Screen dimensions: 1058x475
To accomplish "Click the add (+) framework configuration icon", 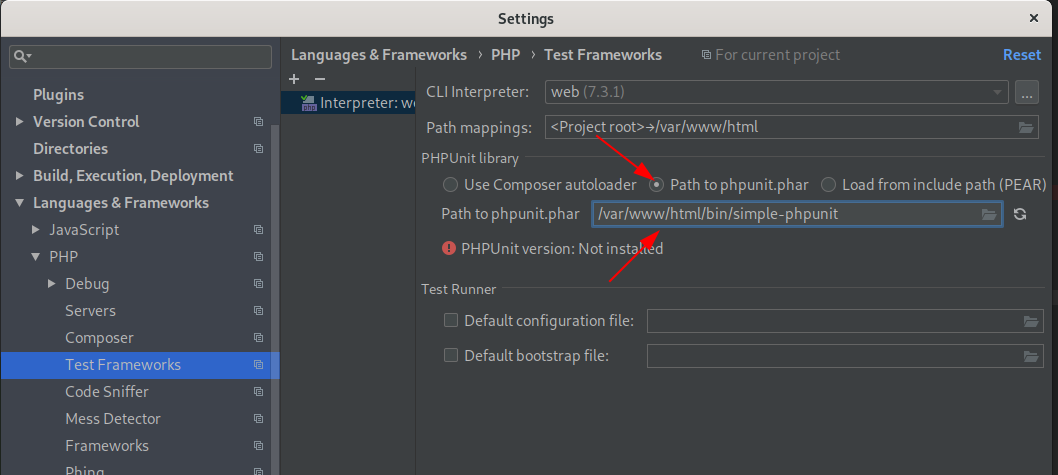I will [x=294, y=79].
